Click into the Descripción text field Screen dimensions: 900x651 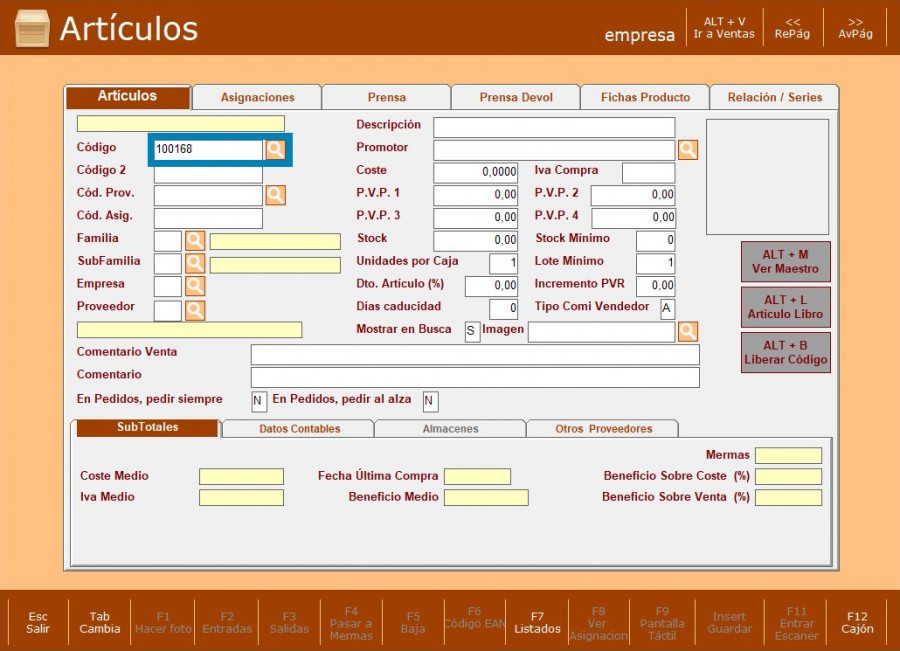click(x=553, y=127)
